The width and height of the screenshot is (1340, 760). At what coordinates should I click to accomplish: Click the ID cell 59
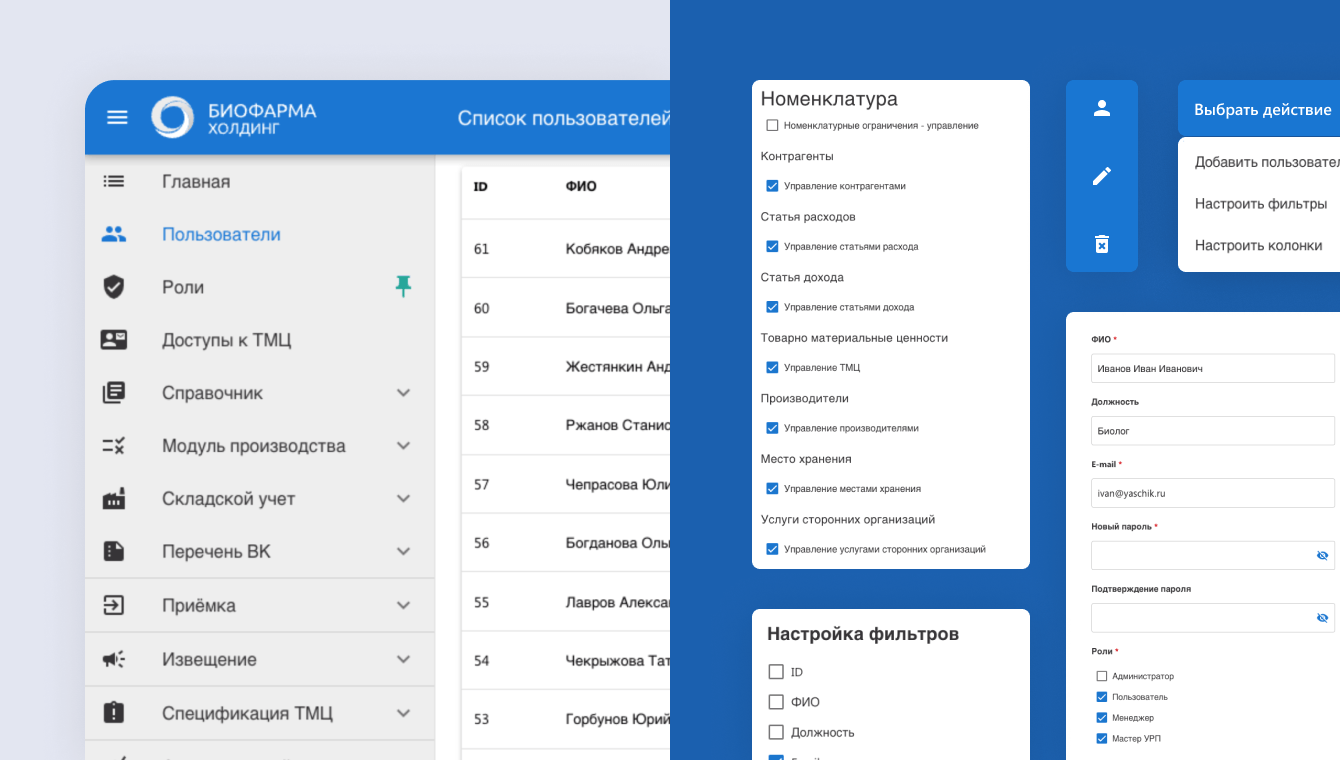[481, 367]
